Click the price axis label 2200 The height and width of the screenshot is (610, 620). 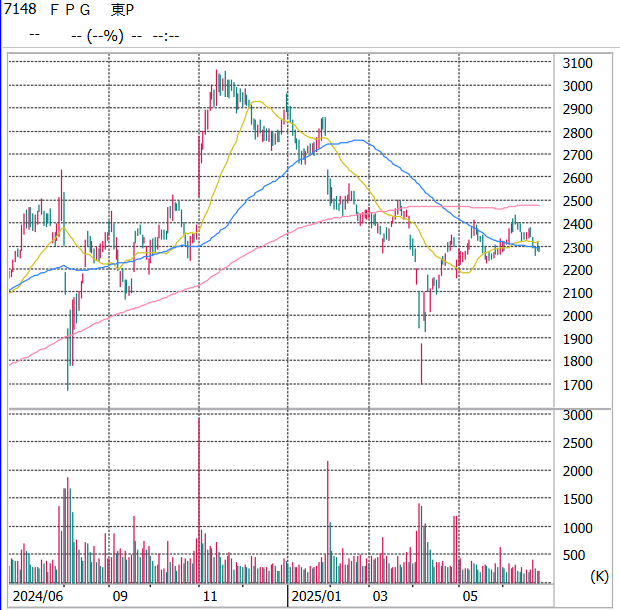coord(577,270)
